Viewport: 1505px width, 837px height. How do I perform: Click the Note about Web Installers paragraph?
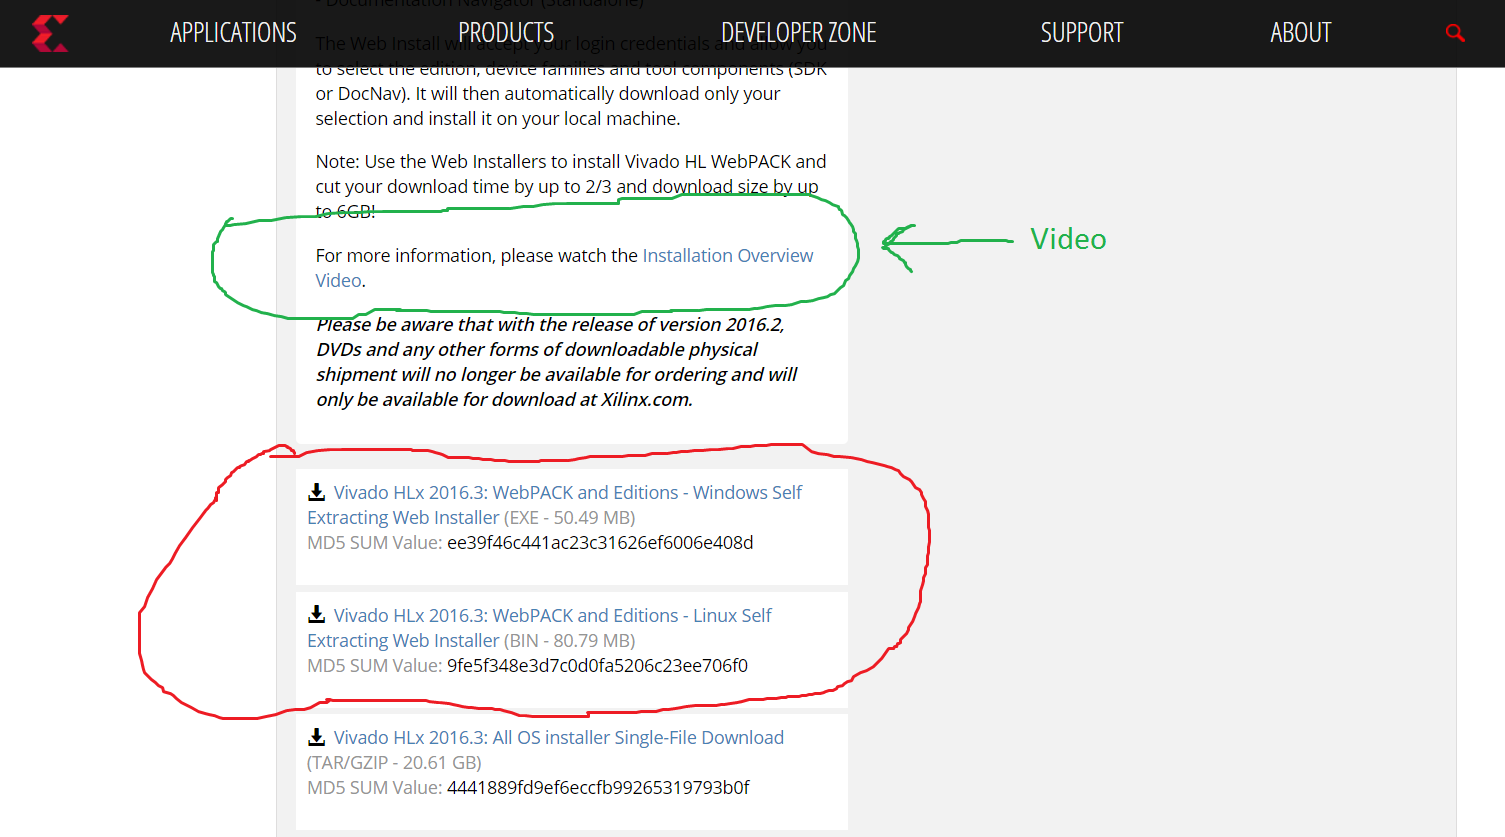click(x=571, y=186)
